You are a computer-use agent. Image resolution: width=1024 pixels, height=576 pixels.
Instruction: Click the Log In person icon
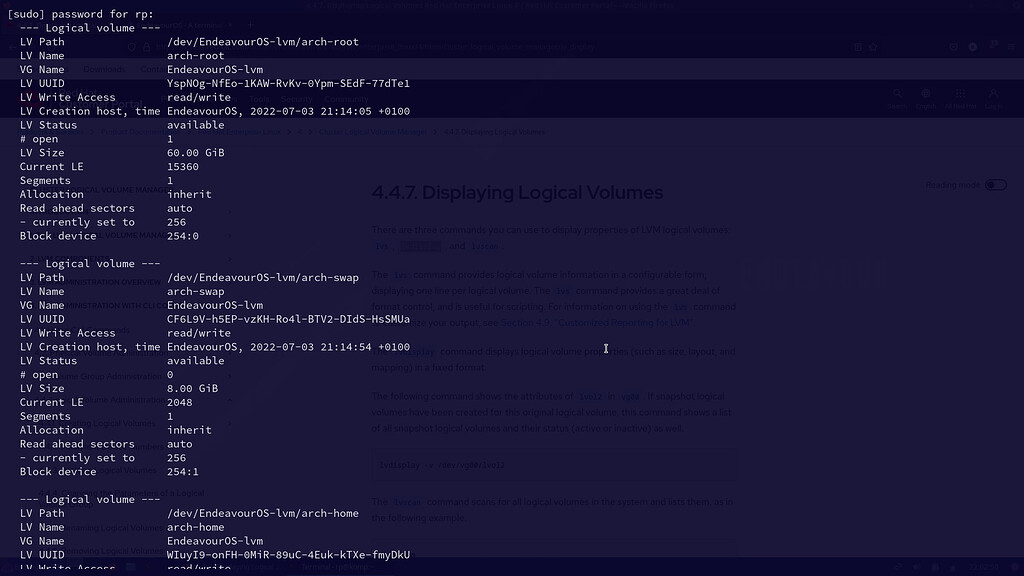coord(993,93)
